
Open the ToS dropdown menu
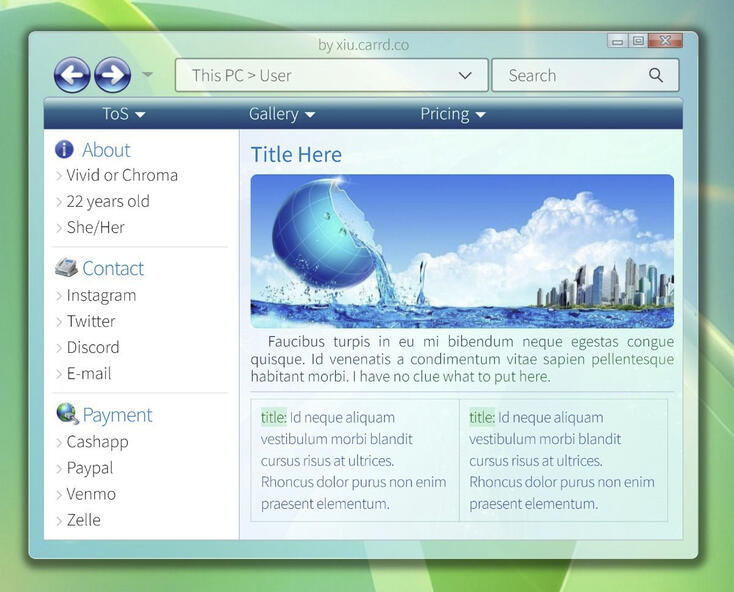point(124,114)
